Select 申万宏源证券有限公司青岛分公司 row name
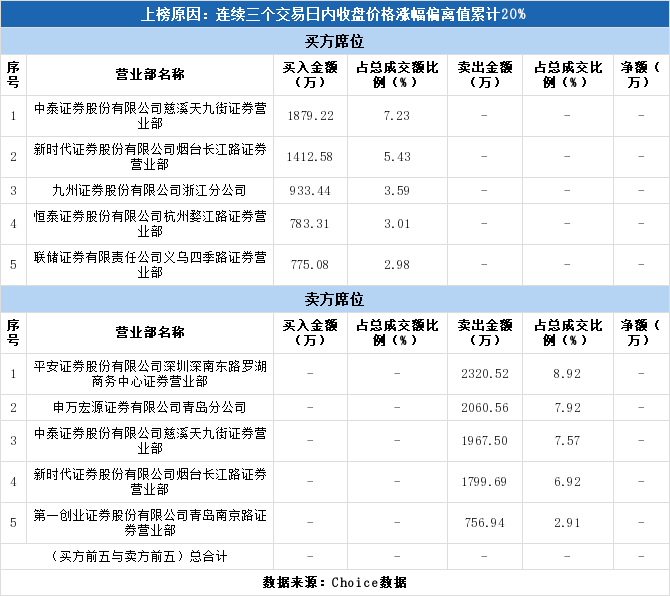 [x=149, y=408]
